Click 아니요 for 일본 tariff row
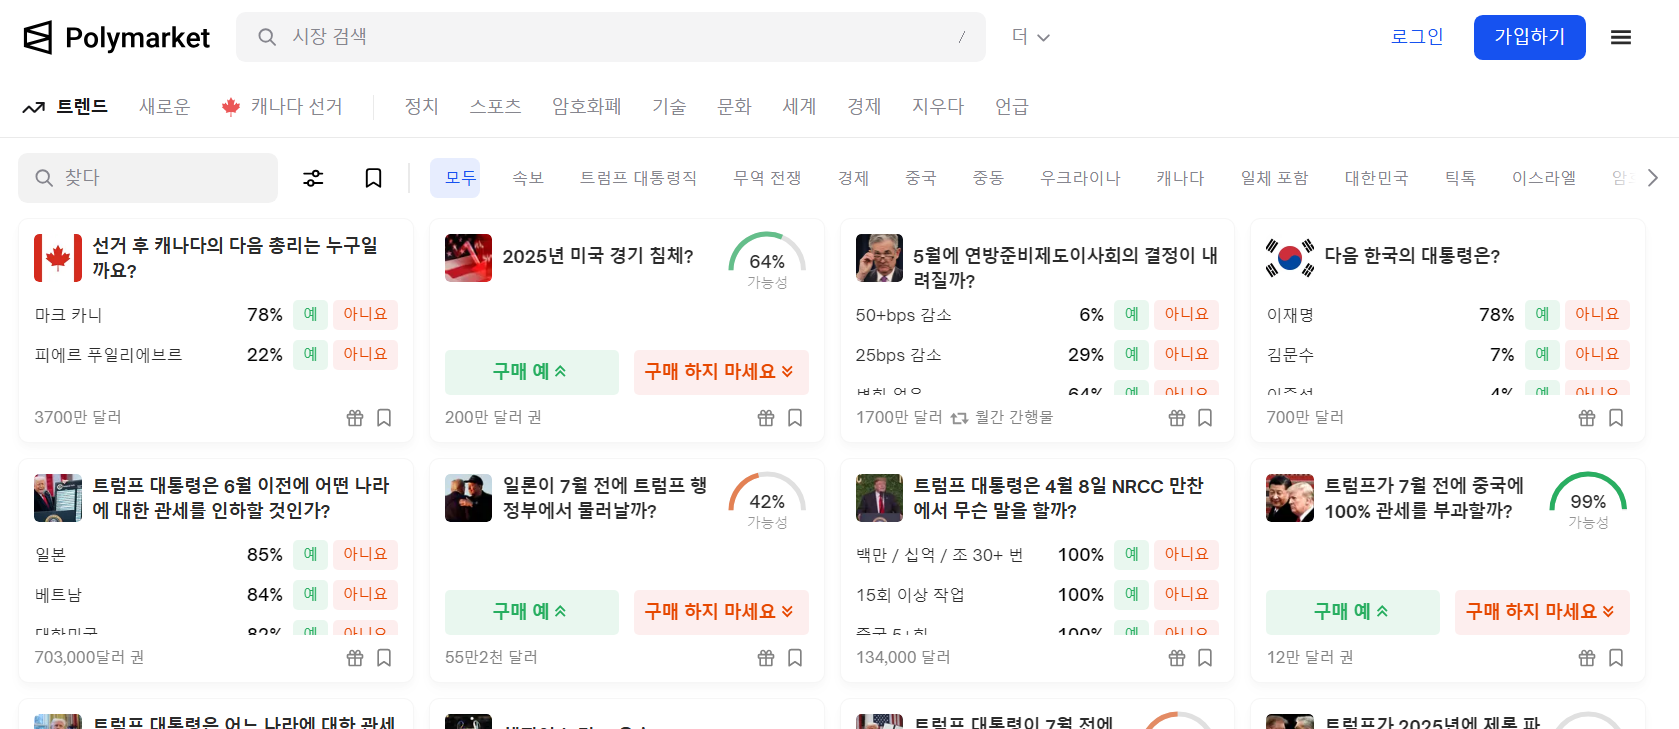This screenshot has width=1679, height=729. click(365, 554)
